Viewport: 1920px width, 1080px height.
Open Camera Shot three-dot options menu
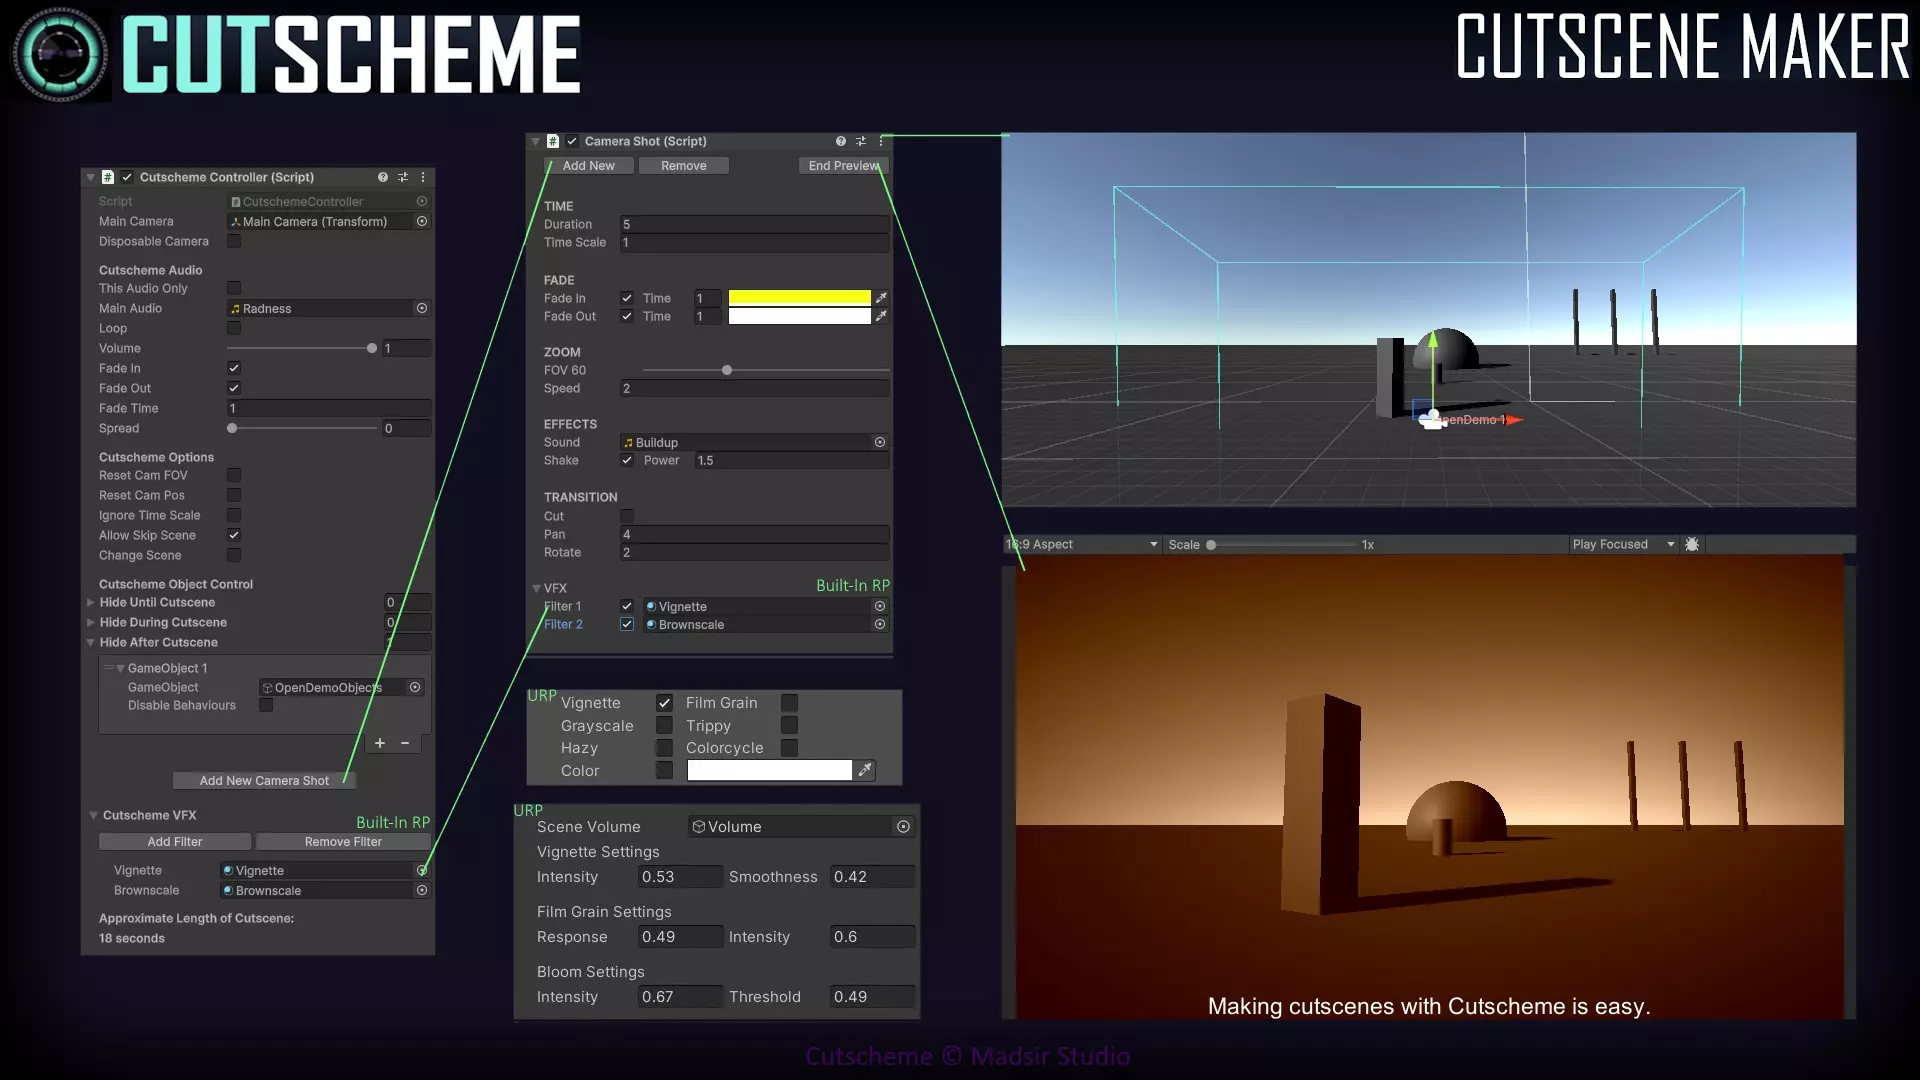click(881, 141)
